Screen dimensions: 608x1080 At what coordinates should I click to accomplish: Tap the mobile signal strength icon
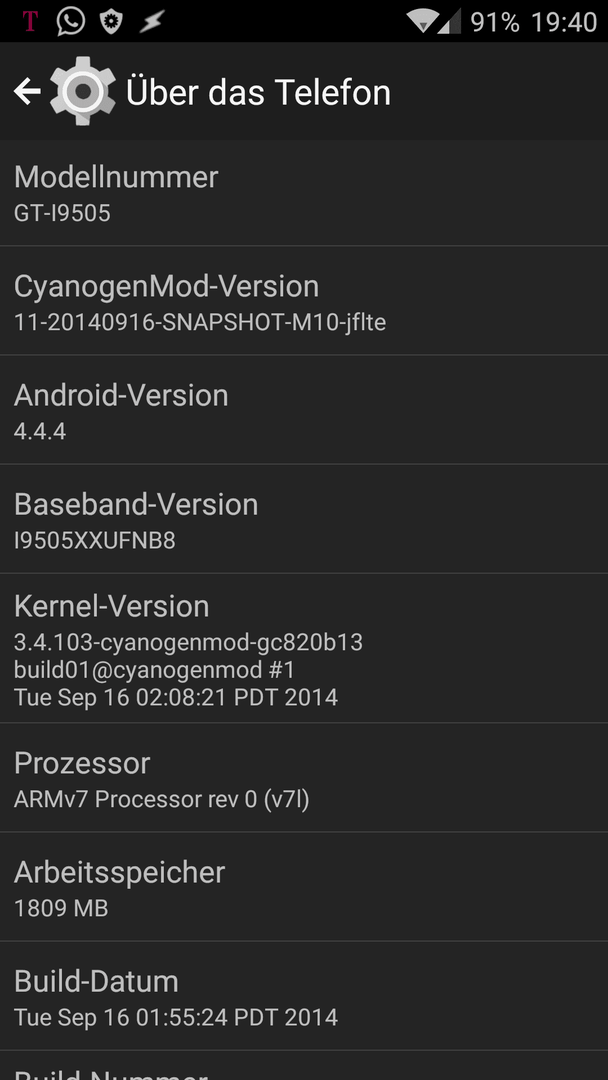[x=449, y=21]
